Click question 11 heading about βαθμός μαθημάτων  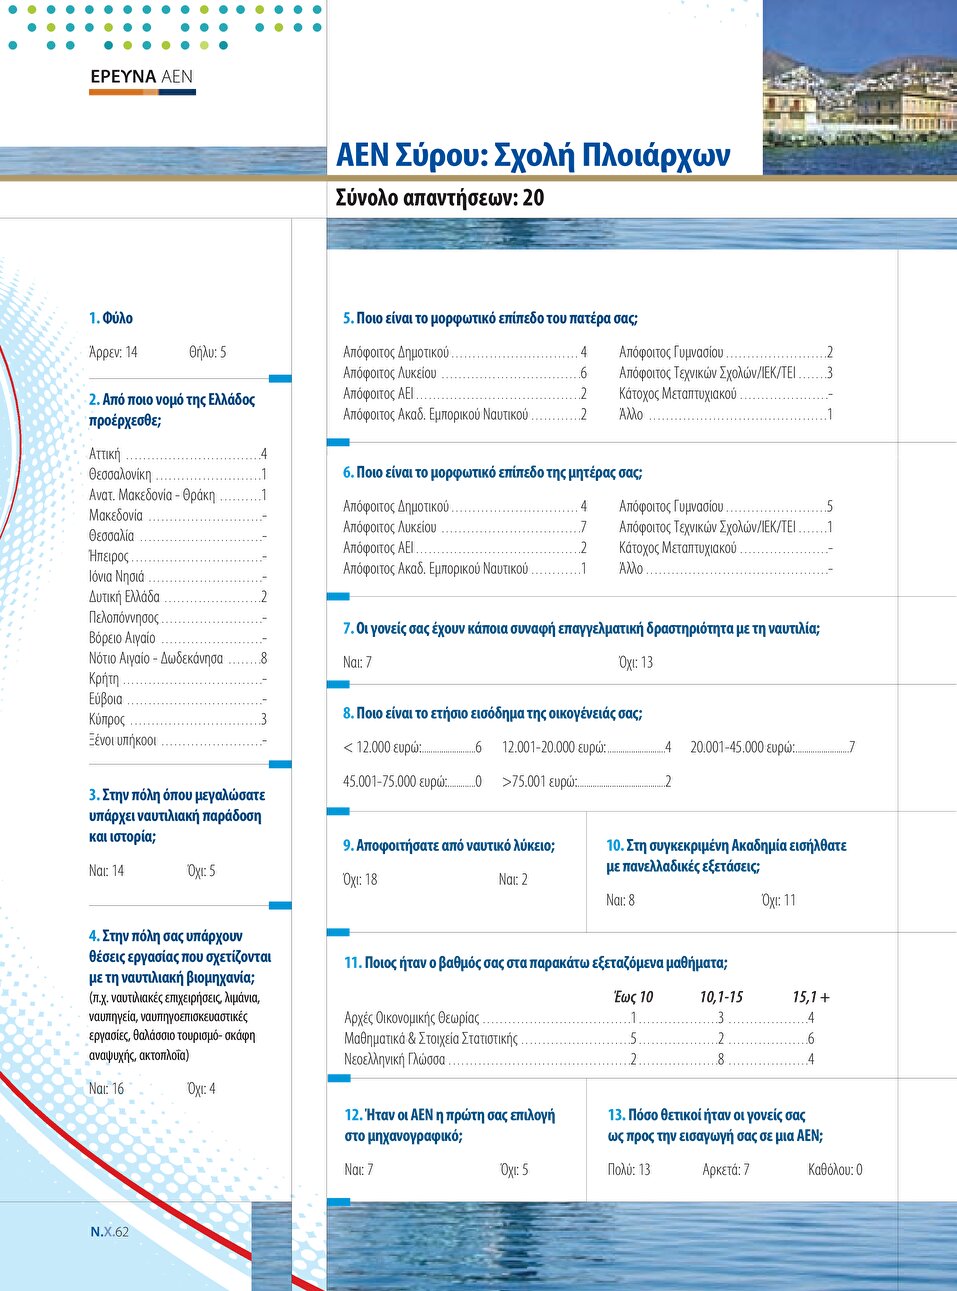click(x=536, y=962)
